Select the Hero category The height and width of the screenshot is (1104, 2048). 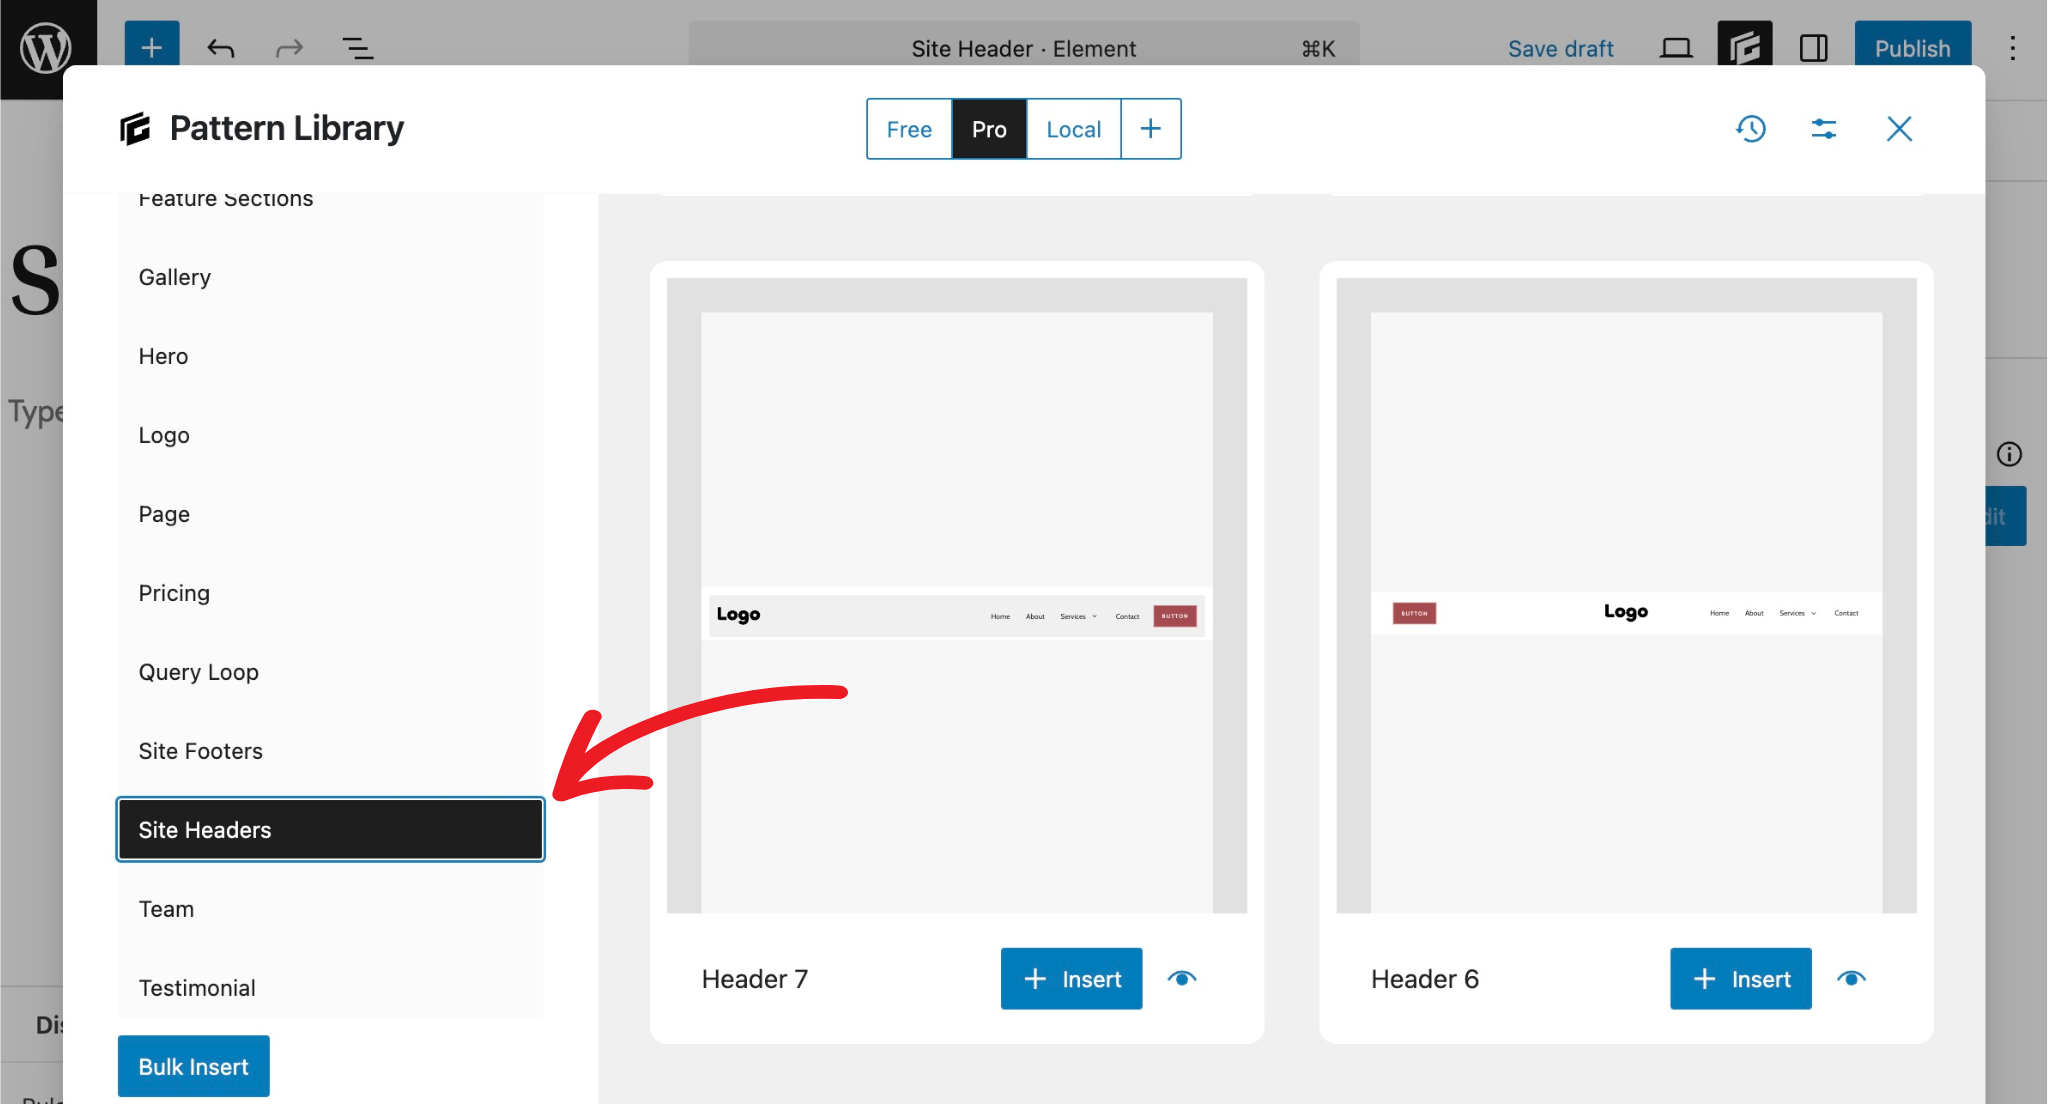pos(330,356)
